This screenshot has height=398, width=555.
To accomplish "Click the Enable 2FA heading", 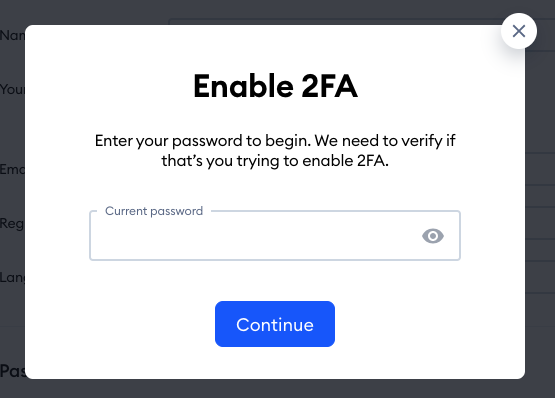I will (275, 86).
